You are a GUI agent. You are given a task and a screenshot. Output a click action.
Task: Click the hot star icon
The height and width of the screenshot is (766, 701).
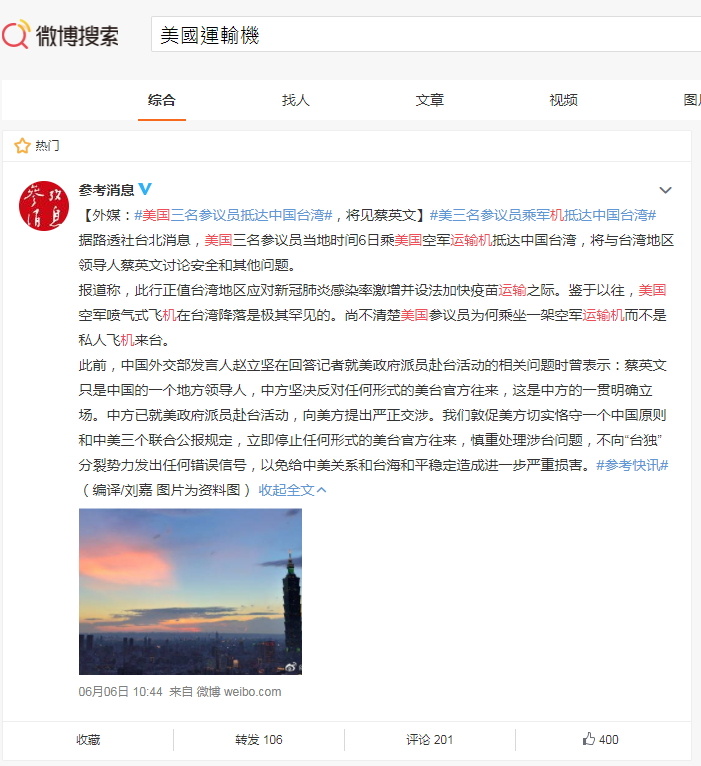pos(22,146)
